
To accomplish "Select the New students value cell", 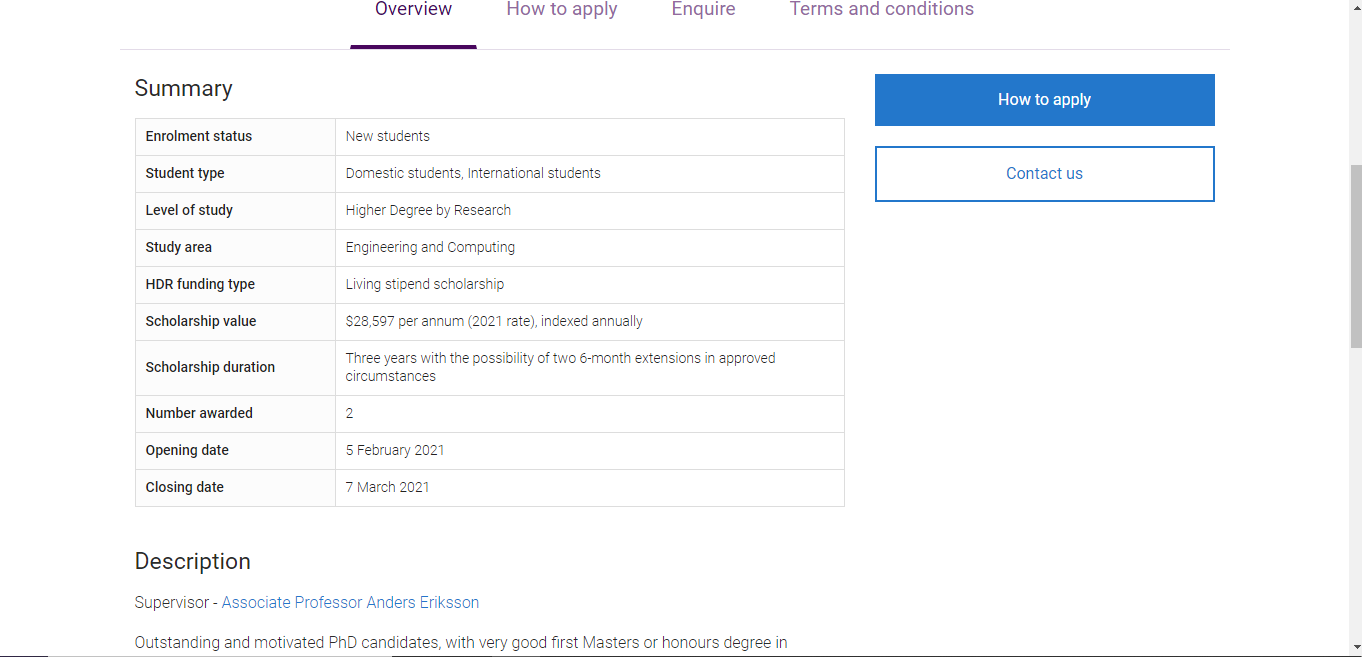I will coord(590,137).
